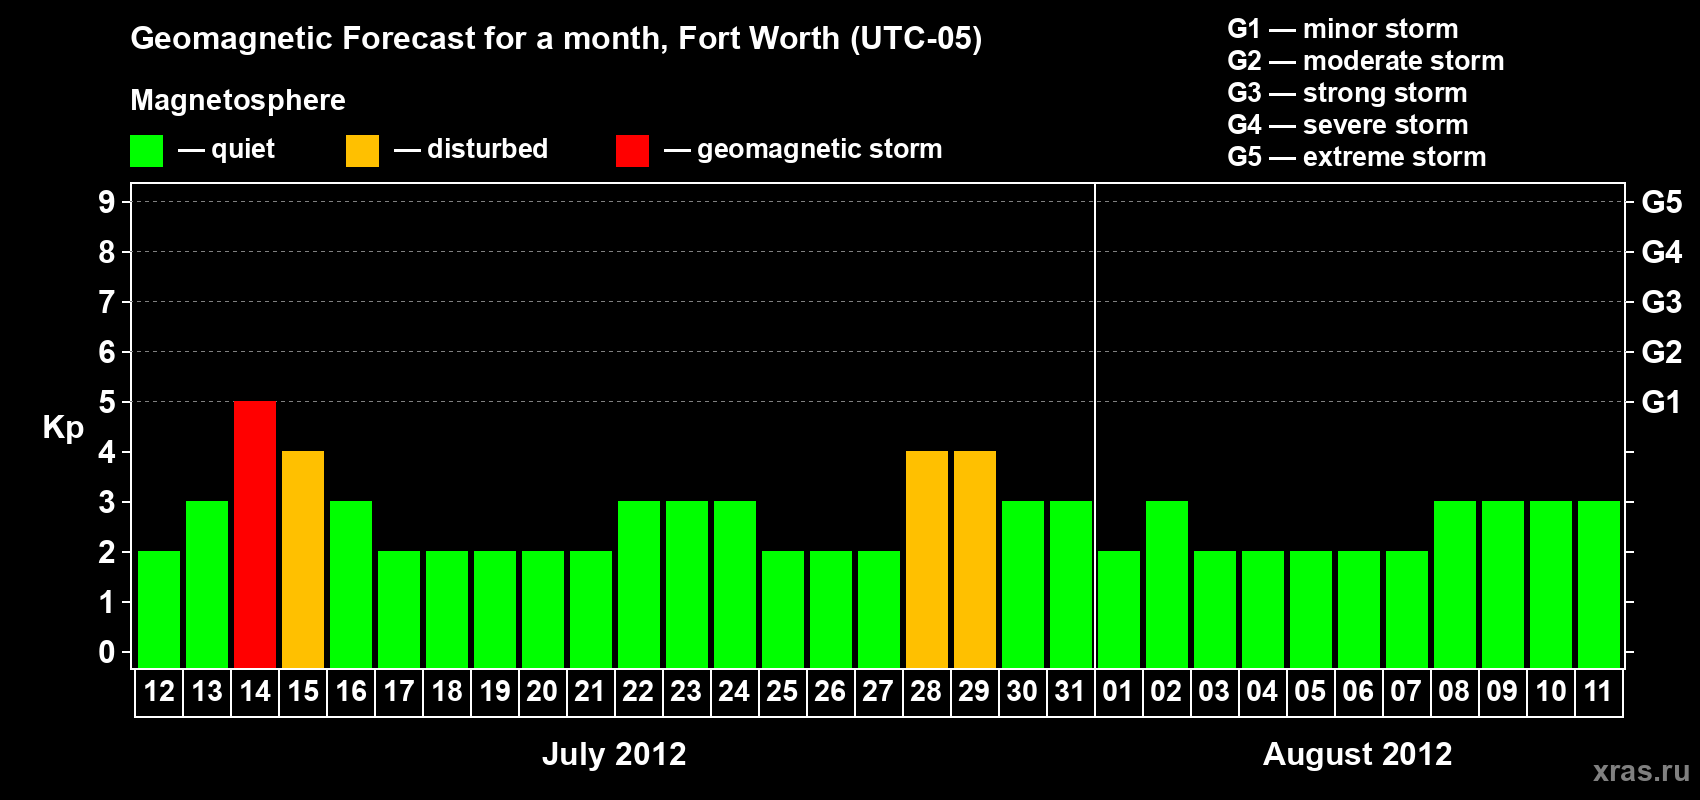Click the 'G2 — moderate storm' legend text
The width and height of the screenshot is (1700, 800).
tap(1366, 61)
